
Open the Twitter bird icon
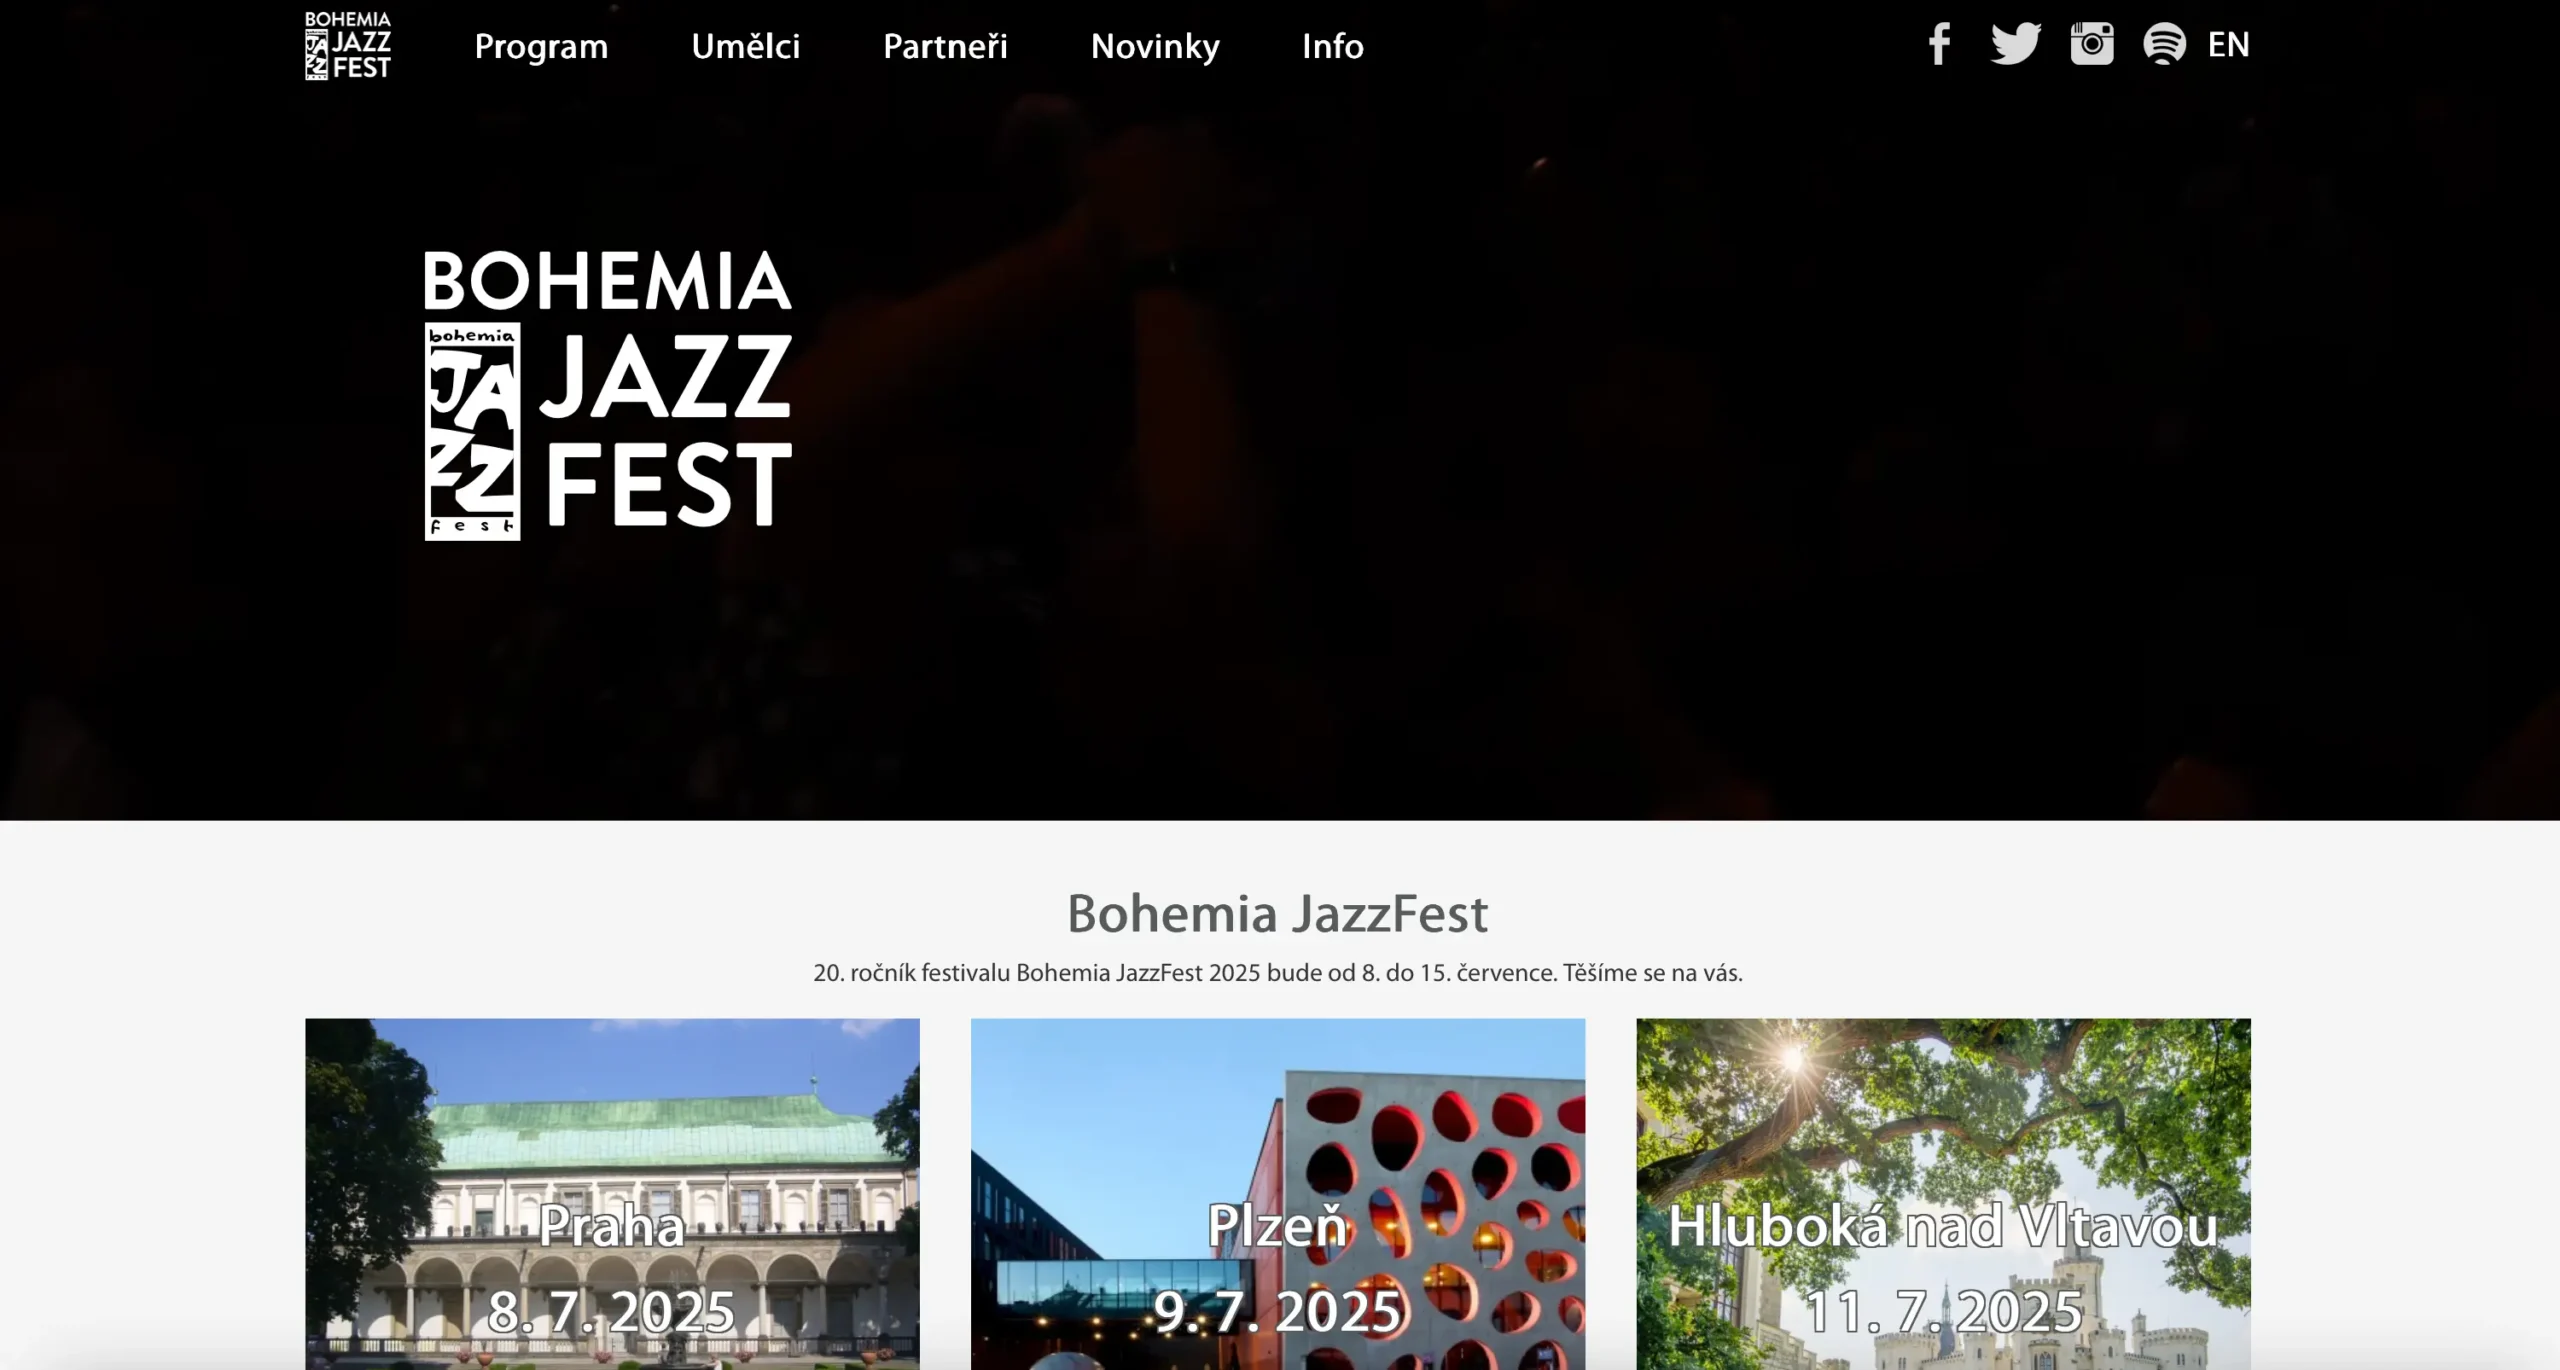(x=2015, y=44)
